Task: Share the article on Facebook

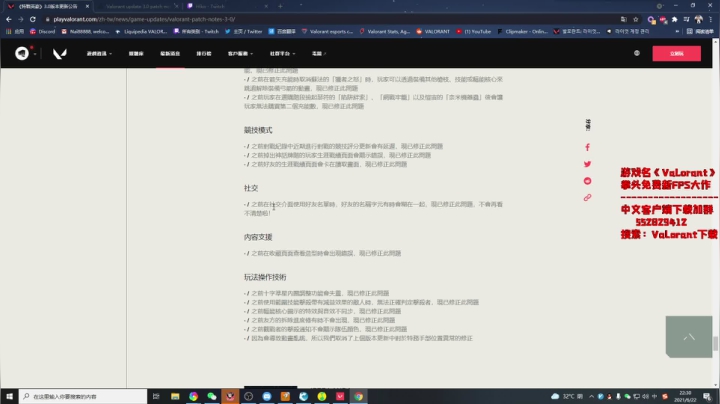Action: (587, 147)
